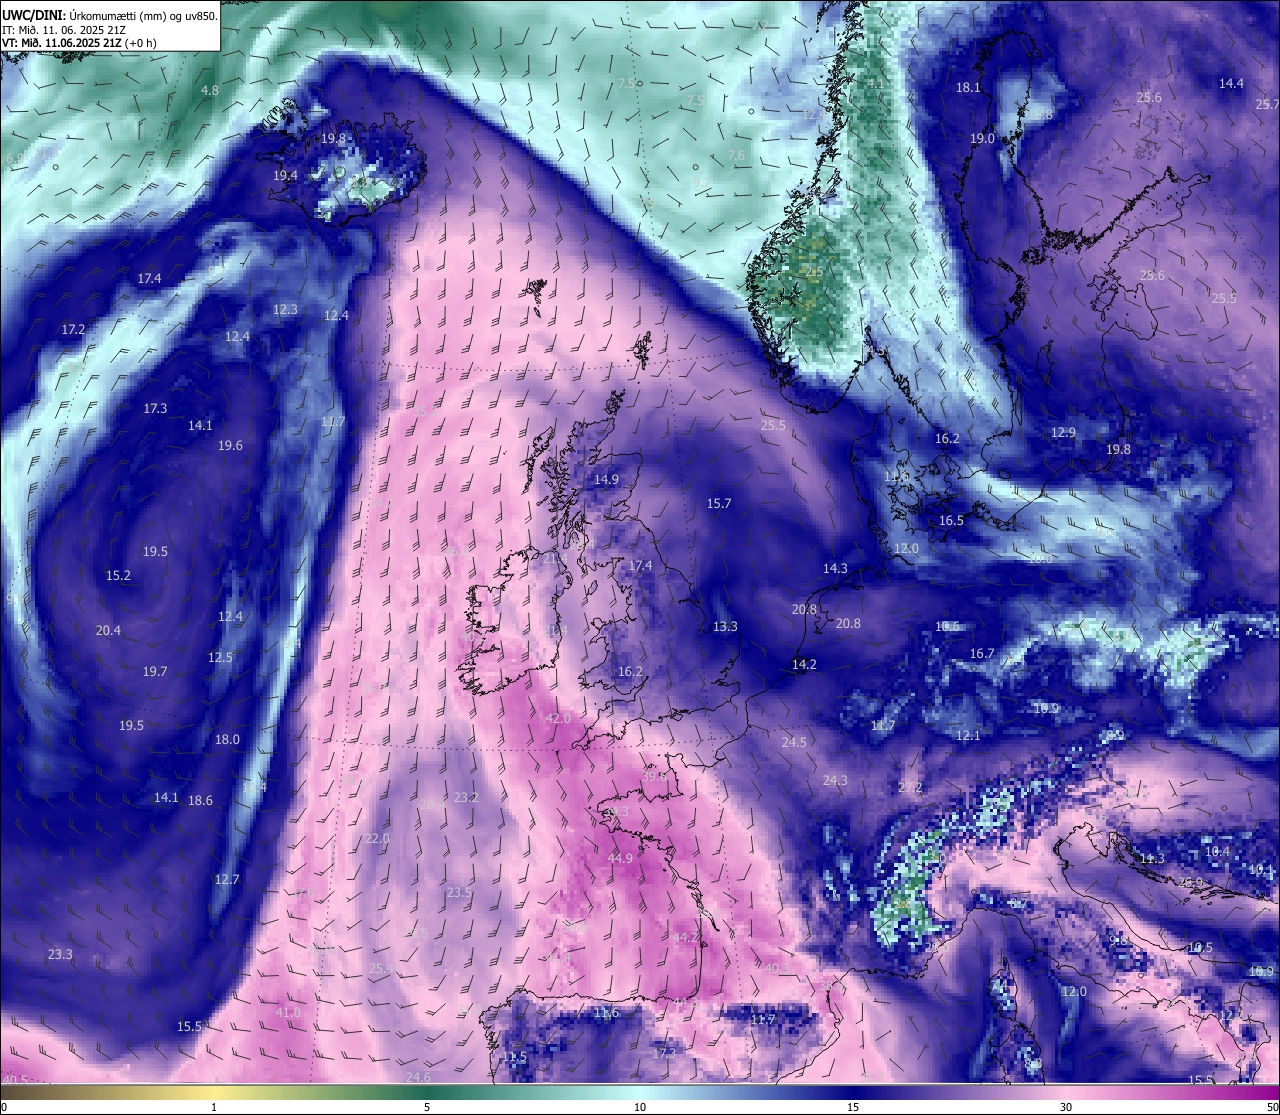The image size is (1280, 1115).
Task: Select the 19.0 value in the Gulf of Bothnia
Action: [982, 139]
